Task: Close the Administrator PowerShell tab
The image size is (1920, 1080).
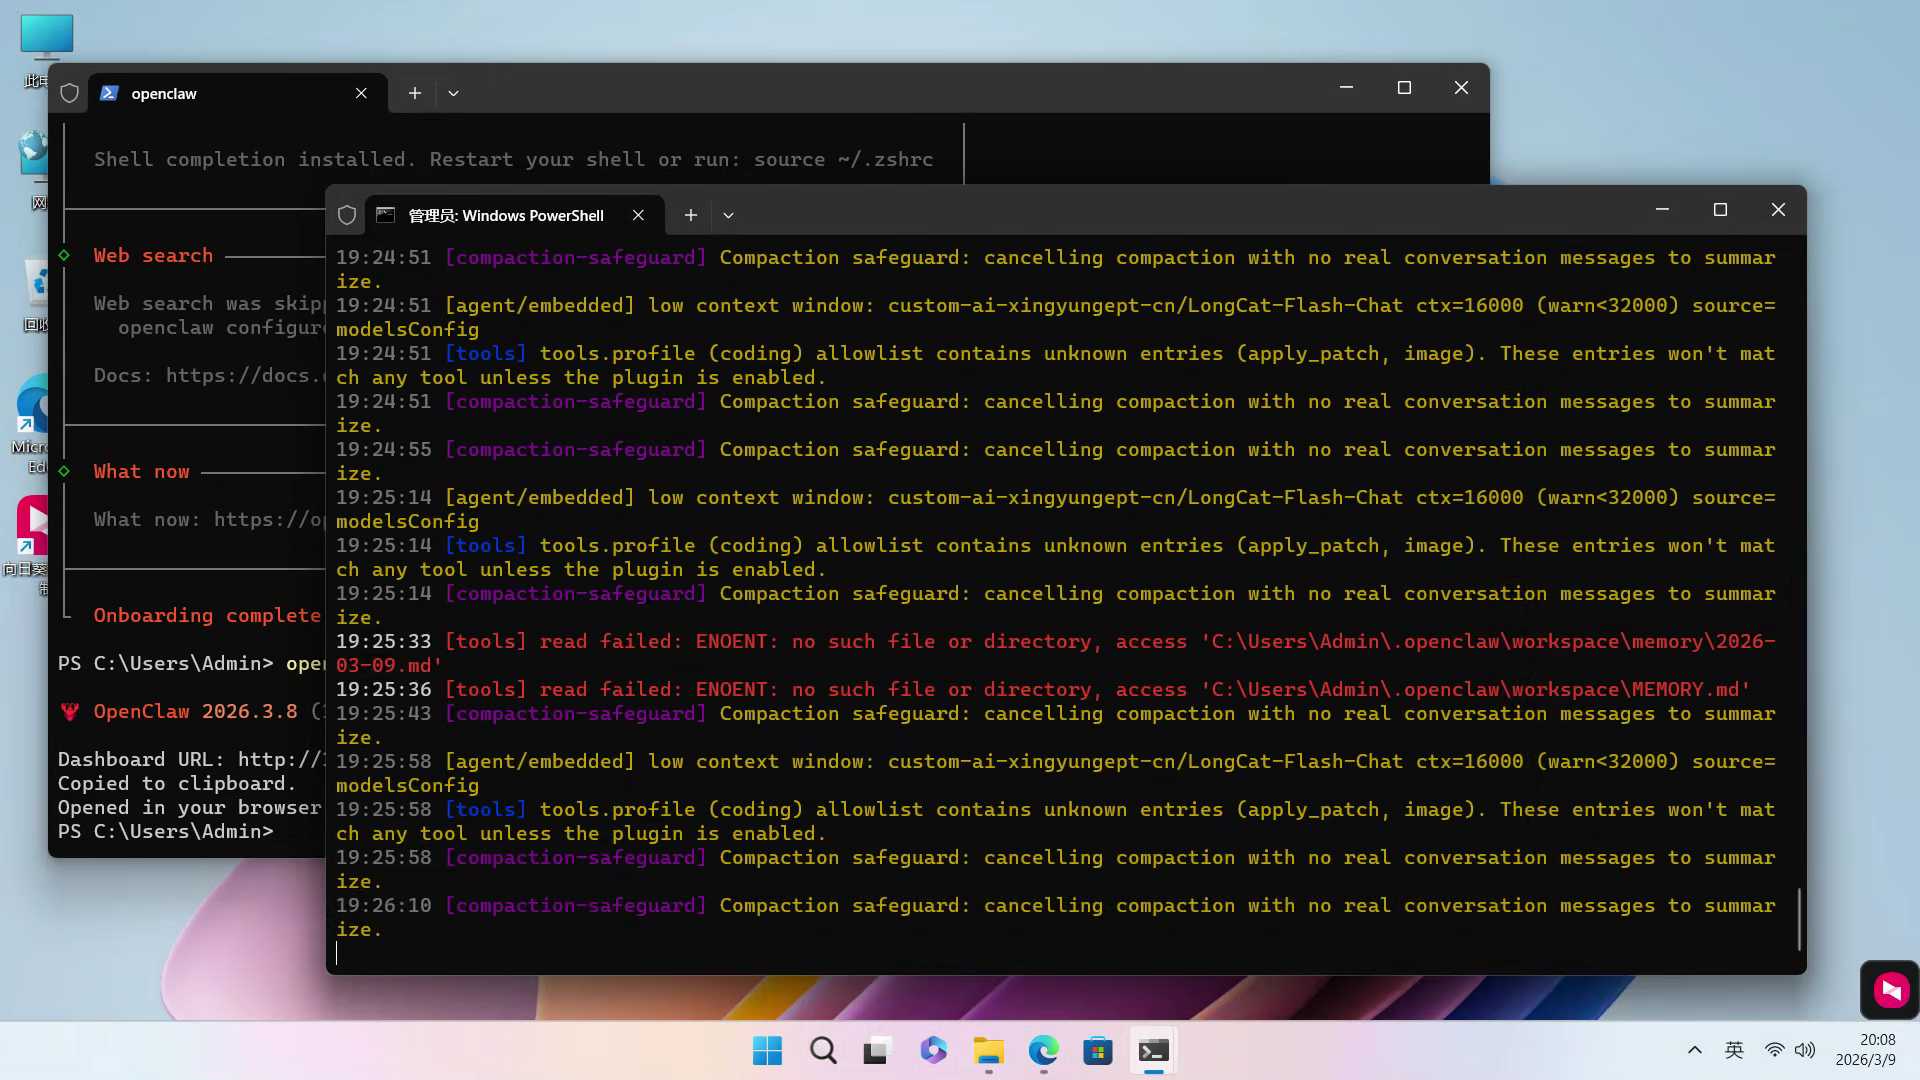Action: 638,215
